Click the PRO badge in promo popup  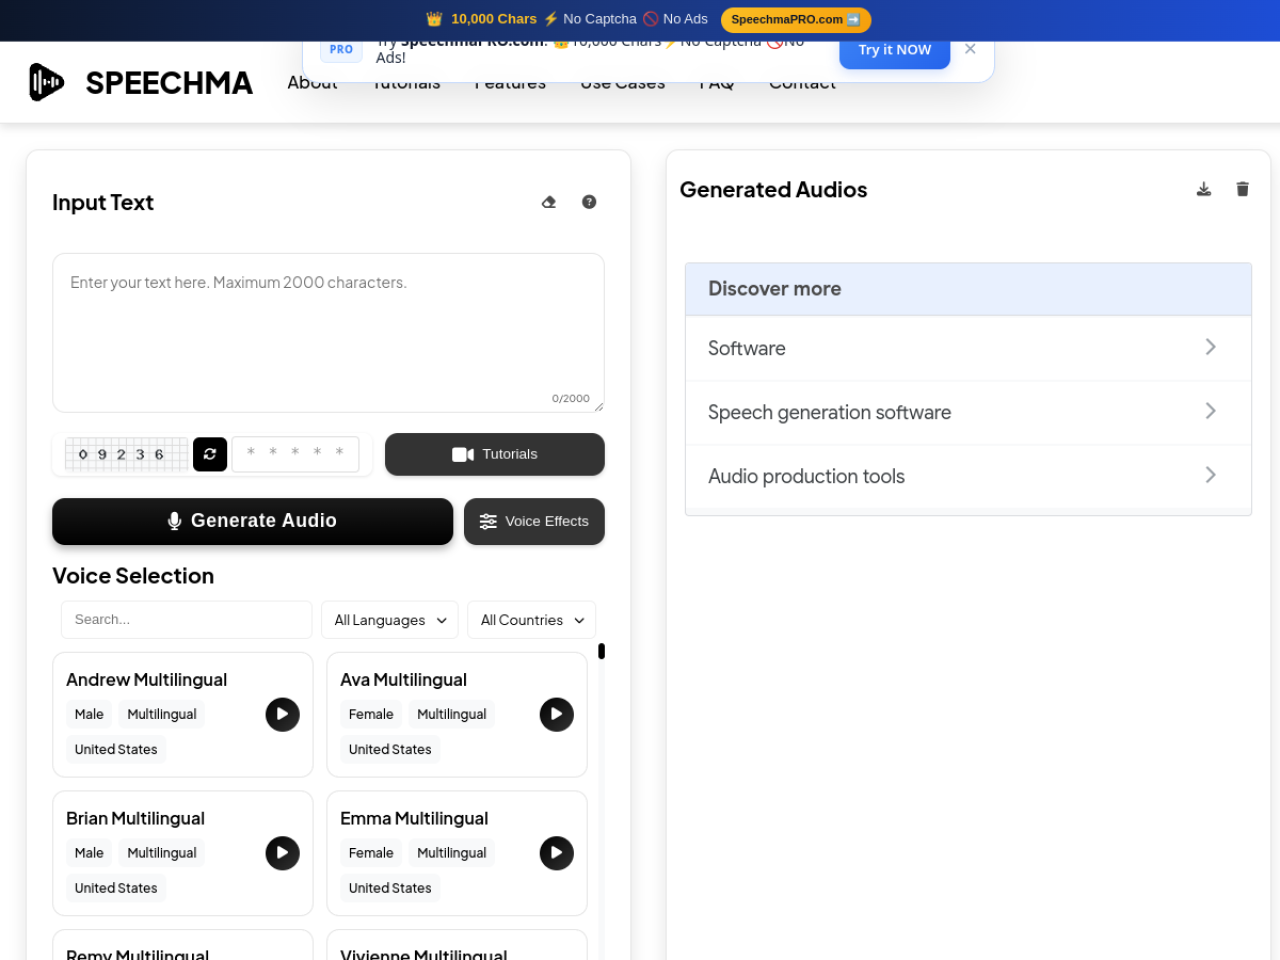tap(341, 49)
